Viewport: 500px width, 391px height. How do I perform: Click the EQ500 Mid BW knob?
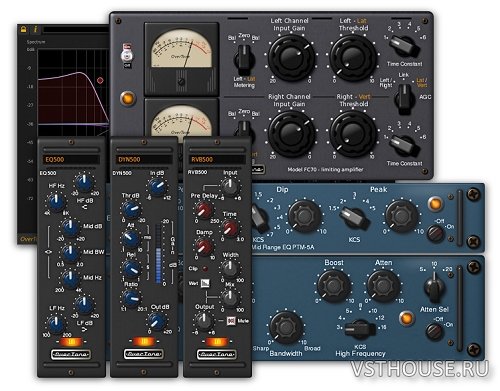pos(70,253)
